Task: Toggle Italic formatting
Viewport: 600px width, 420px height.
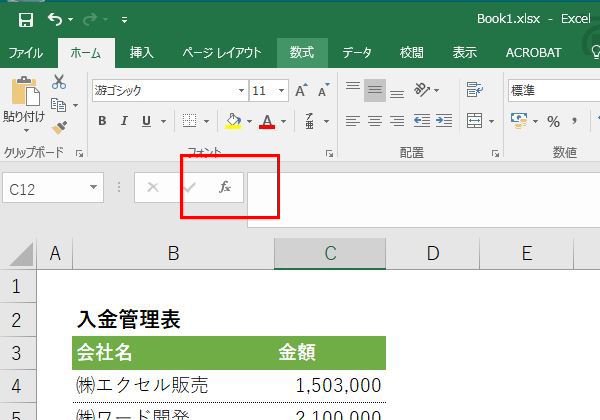Action: (125, 121)
